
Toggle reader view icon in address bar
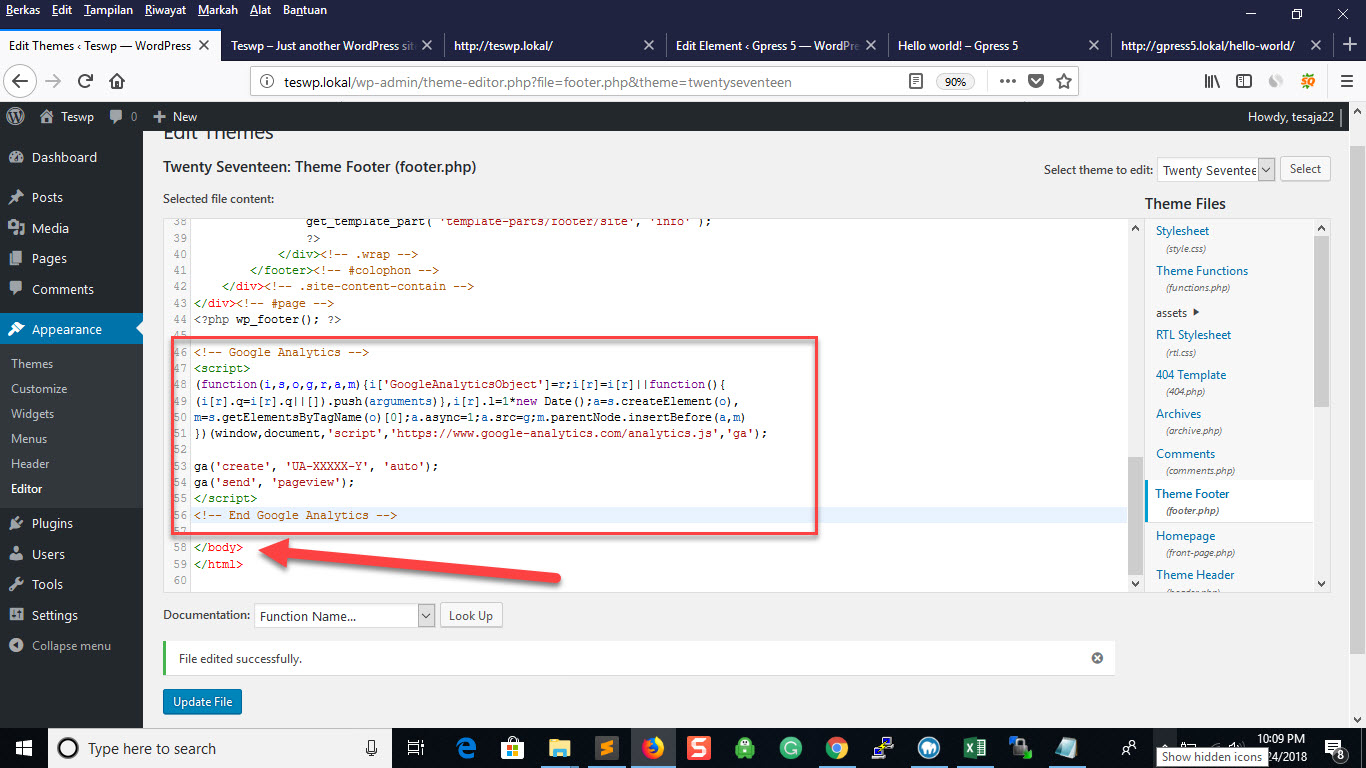click(x=915, y=81)
